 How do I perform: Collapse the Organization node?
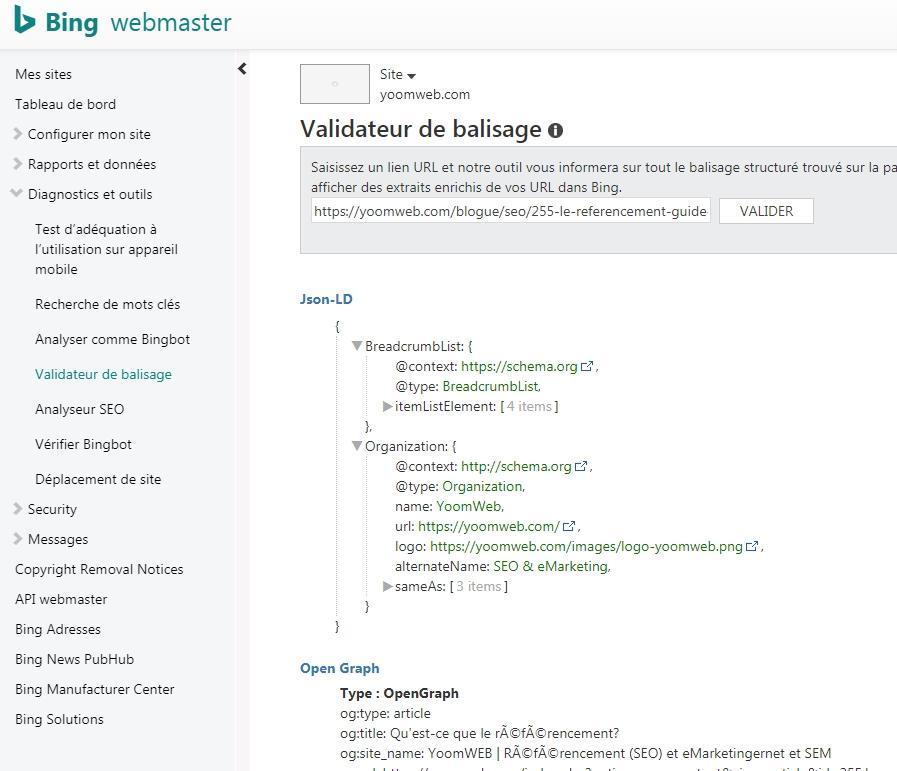pyautogui.click(x=357, y=446)
